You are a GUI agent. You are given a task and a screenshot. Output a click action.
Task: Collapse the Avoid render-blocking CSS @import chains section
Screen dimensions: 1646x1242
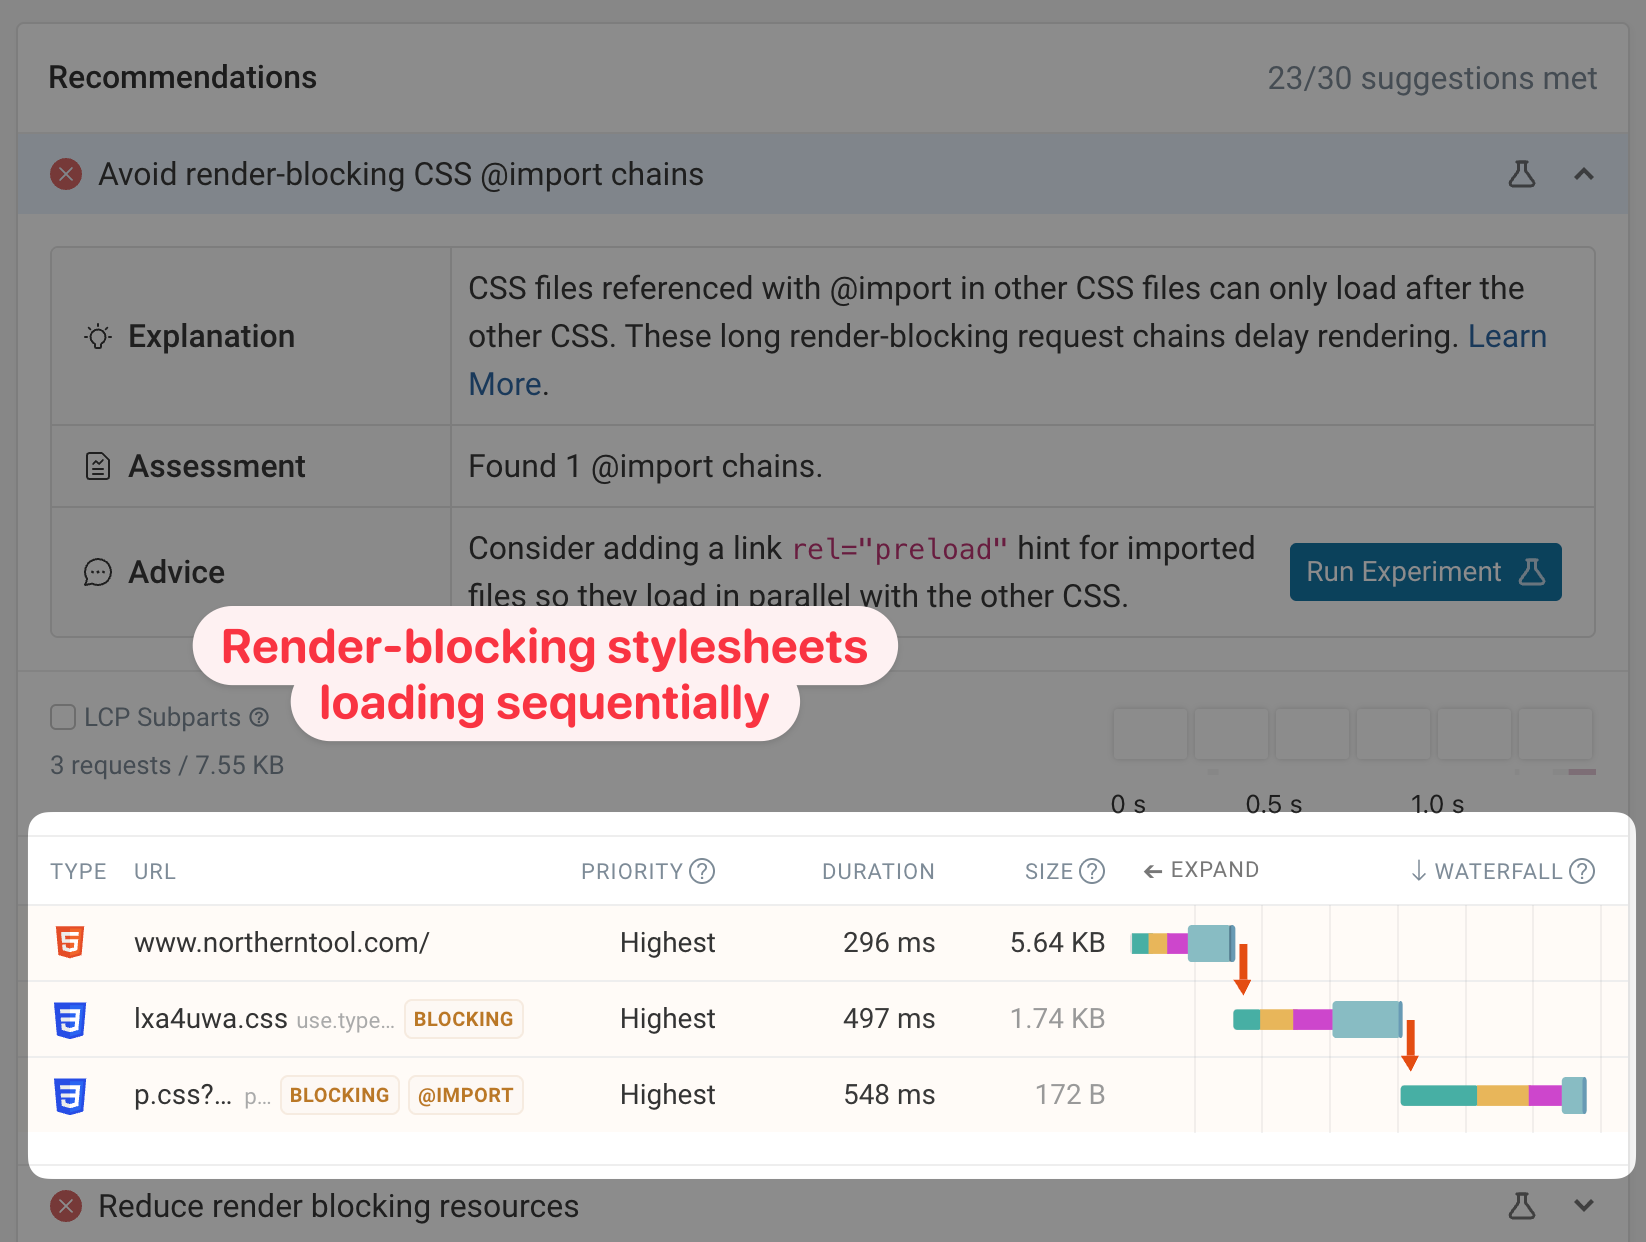[x=1583, y=174]
